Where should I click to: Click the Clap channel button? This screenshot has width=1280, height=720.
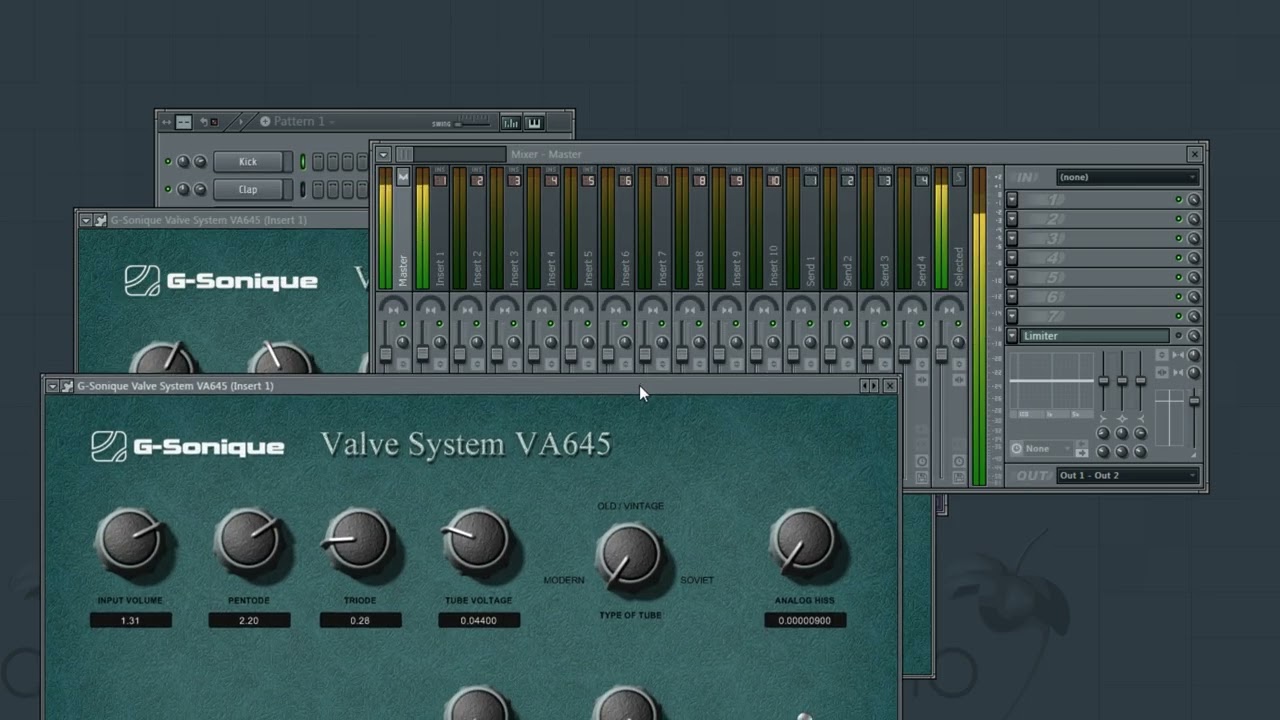[248, 189]
